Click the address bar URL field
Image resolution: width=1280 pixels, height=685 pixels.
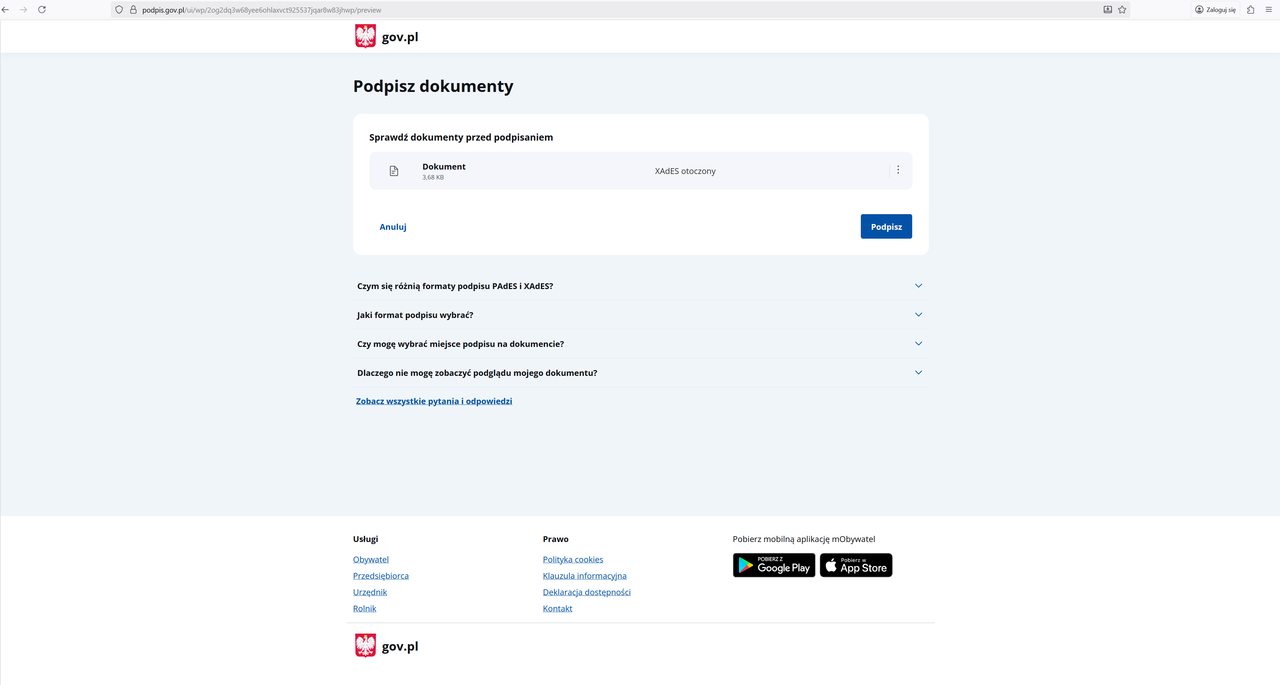pyautogui.click(x=600, y=9)
